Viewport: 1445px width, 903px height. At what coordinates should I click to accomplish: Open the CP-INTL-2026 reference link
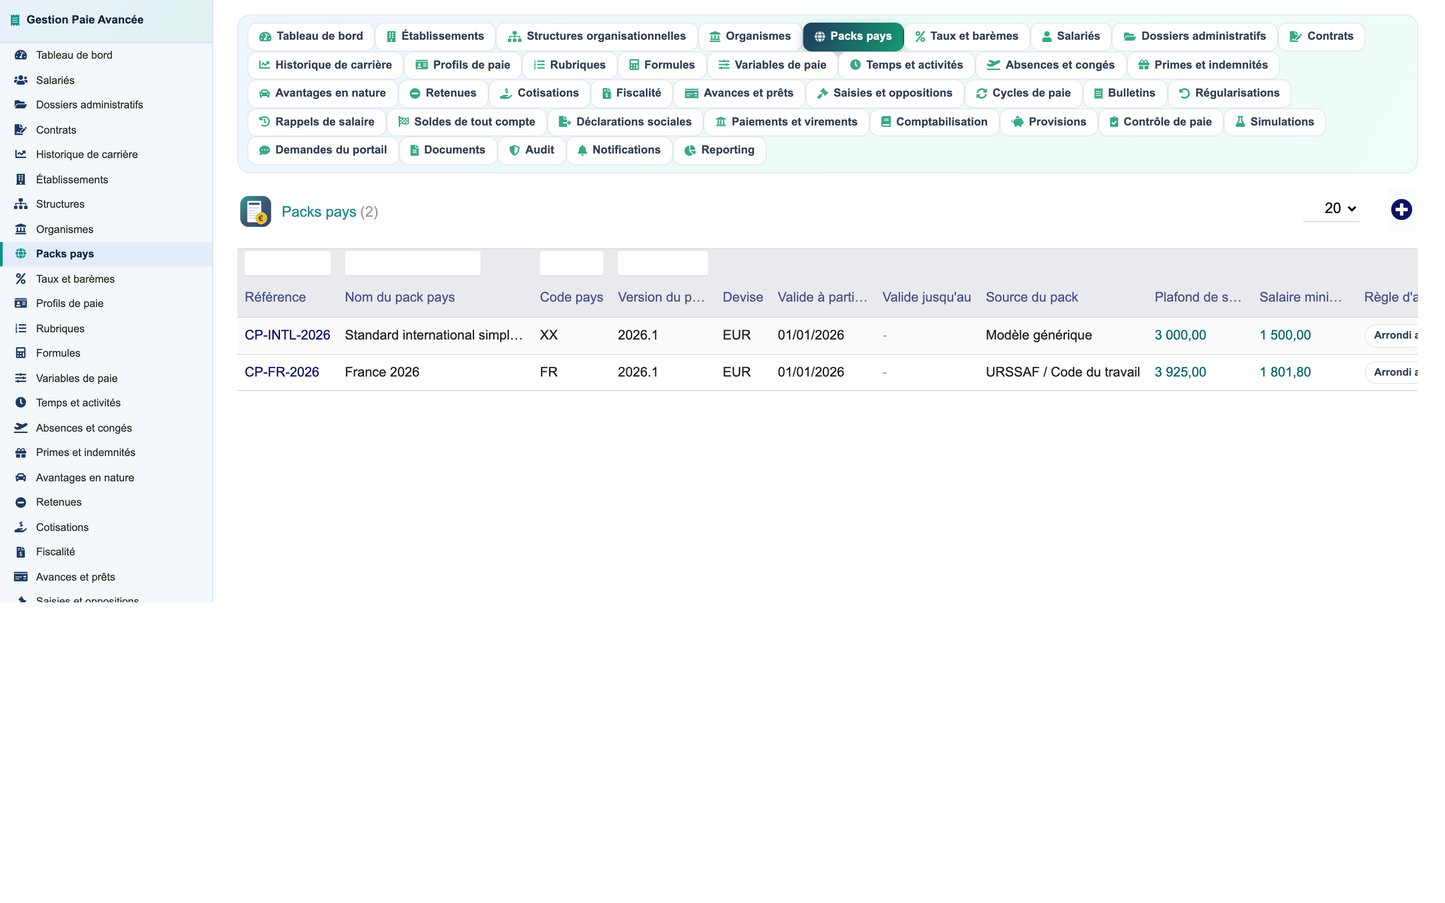pos(287,335)
